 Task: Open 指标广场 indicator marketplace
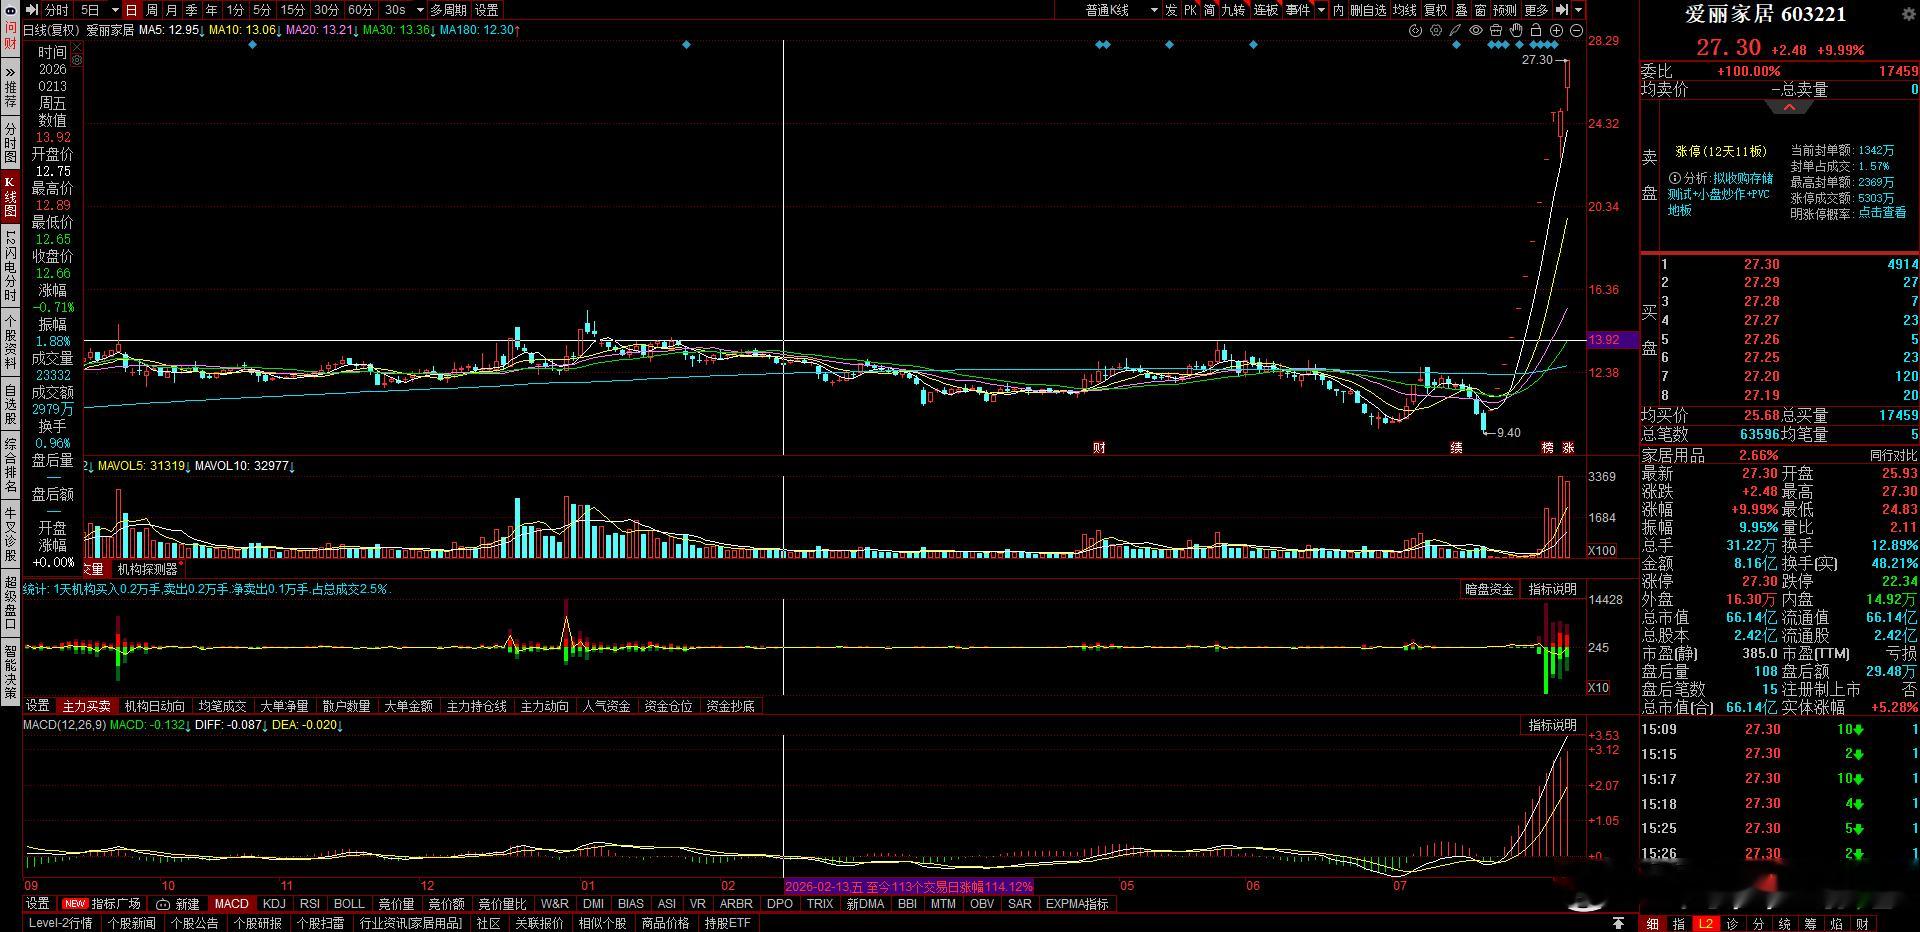click(104, 904)
